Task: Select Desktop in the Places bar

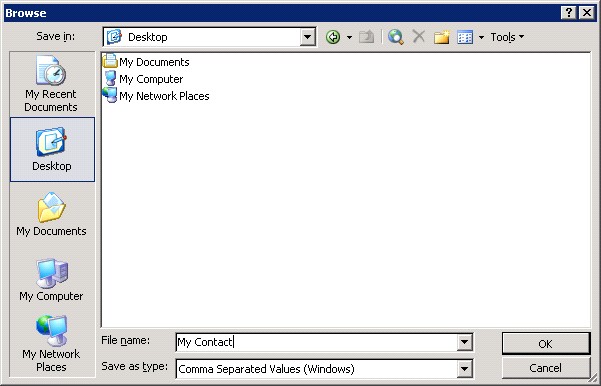Action: coord(52,149)
